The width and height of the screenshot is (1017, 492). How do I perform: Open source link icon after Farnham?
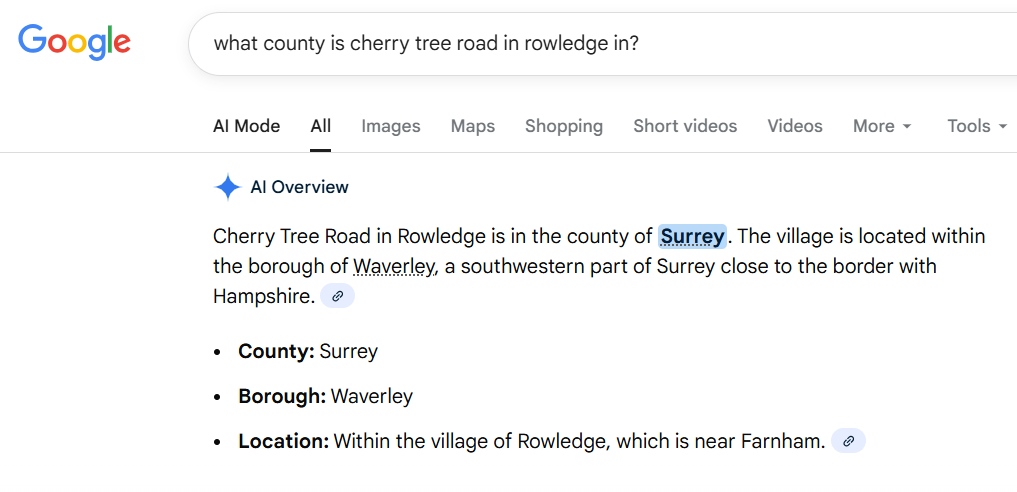pos(848,441)
